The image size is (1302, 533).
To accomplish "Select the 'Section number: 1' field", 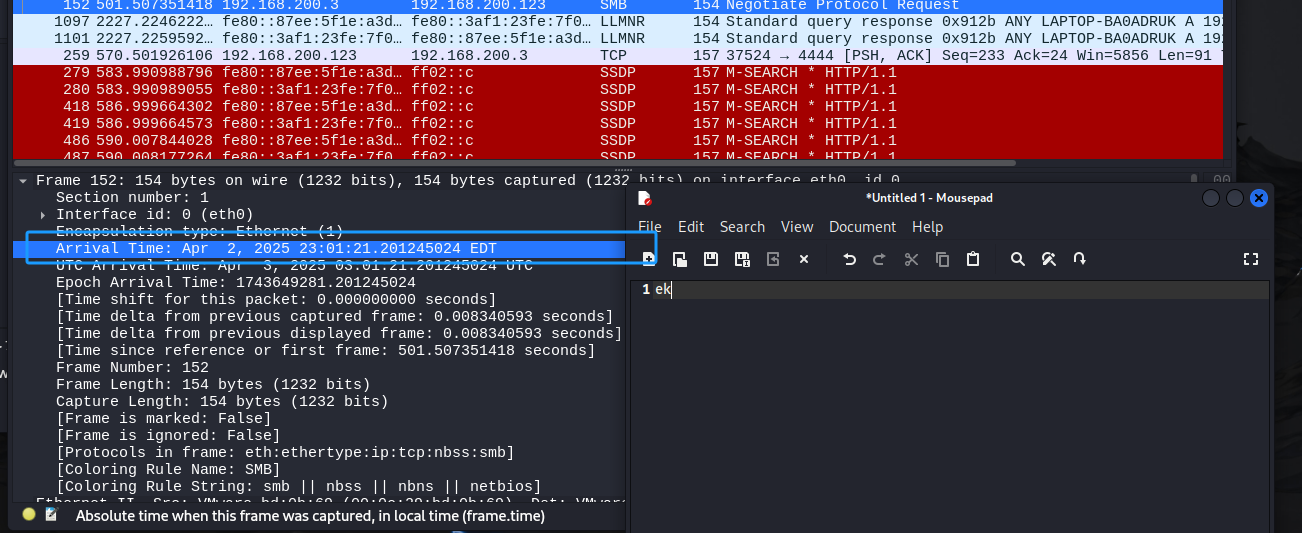I will click(132, 198).
